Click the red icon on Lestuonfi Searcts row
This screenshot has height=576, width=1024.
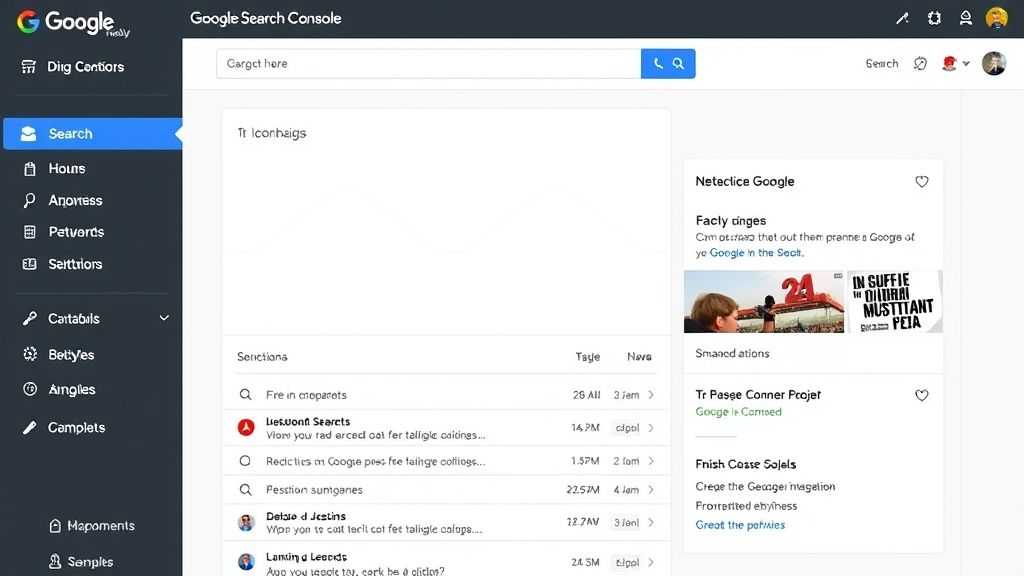coord(246,428)
